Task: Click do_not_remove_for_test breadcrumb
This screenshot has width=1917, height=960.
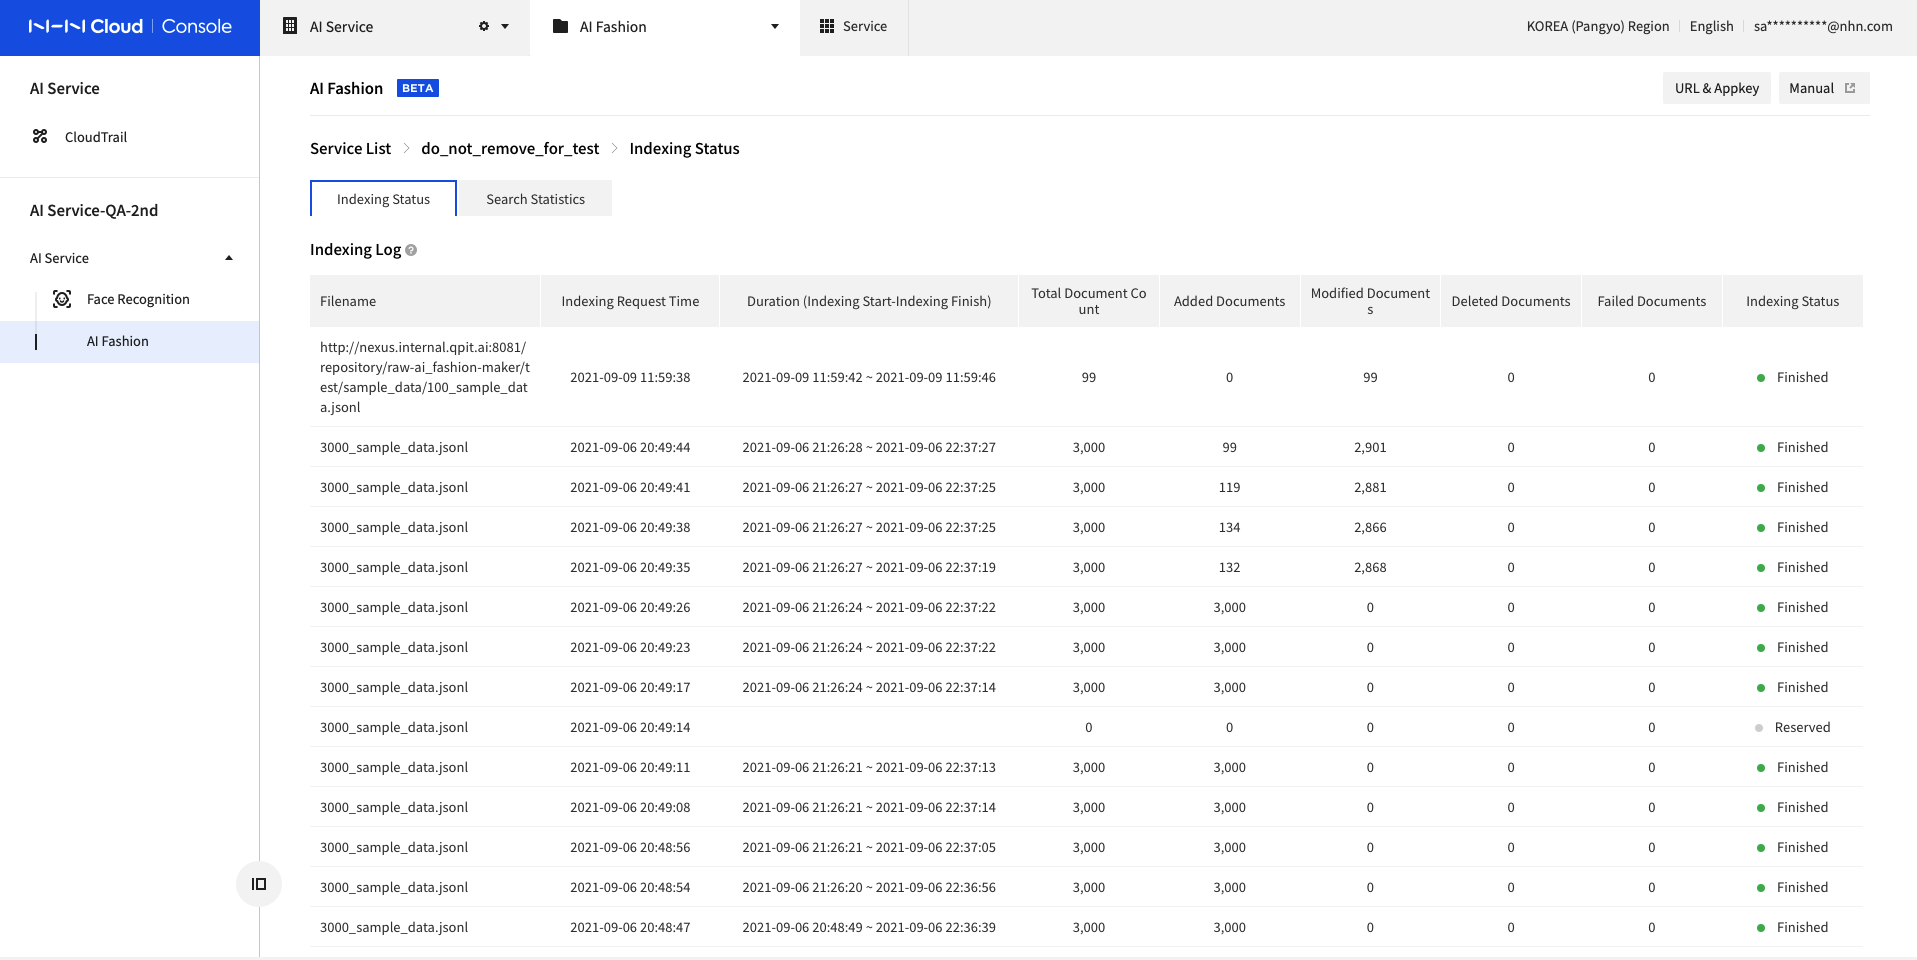Action: point(510,149)
